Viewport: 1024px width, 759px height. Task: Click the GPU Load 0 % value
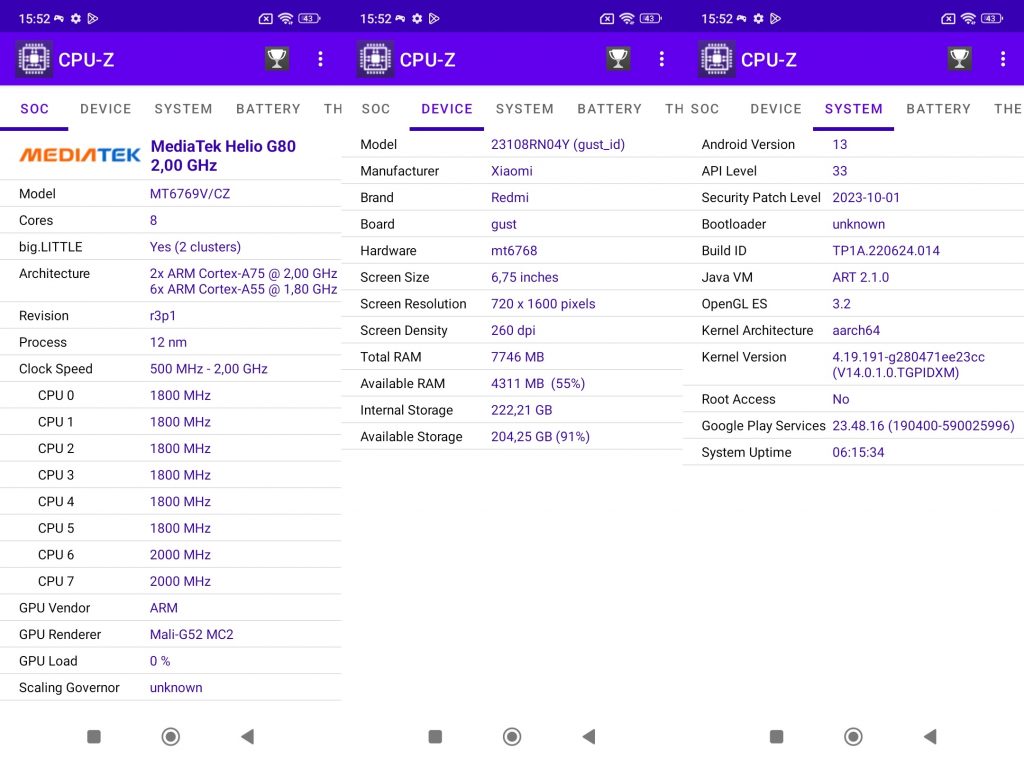click(160, 661)
